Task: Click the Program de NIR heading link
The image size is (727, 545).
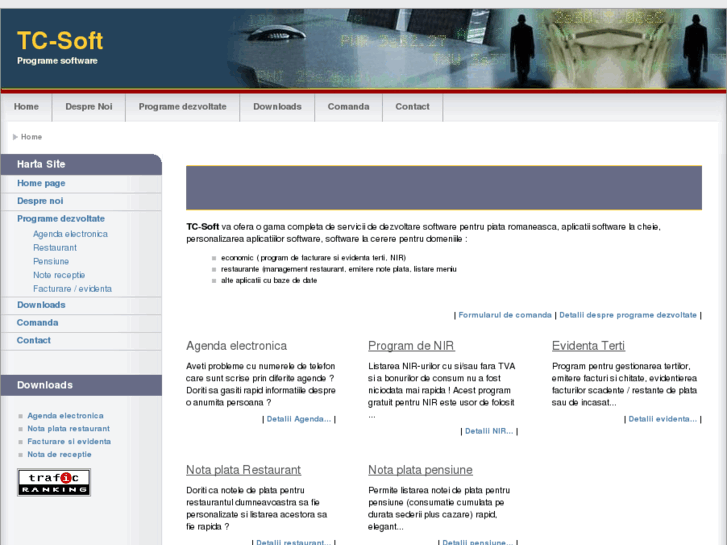Action: coord(411,346)
